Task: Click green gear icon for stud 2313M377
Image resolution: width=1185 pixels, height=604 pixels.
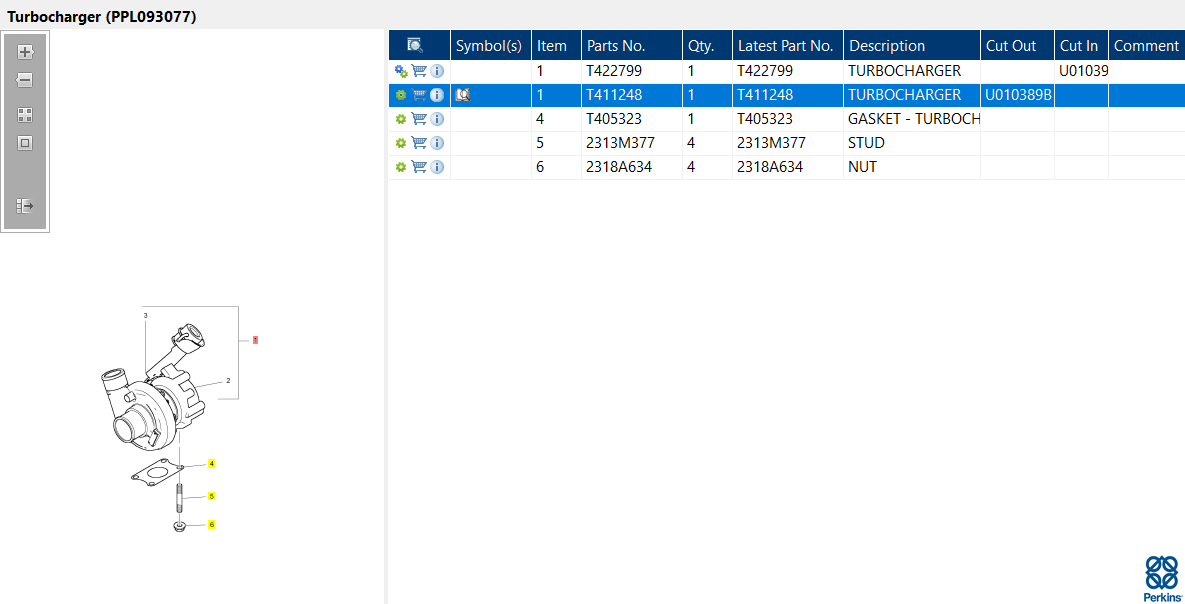Action: pos(401,143)
